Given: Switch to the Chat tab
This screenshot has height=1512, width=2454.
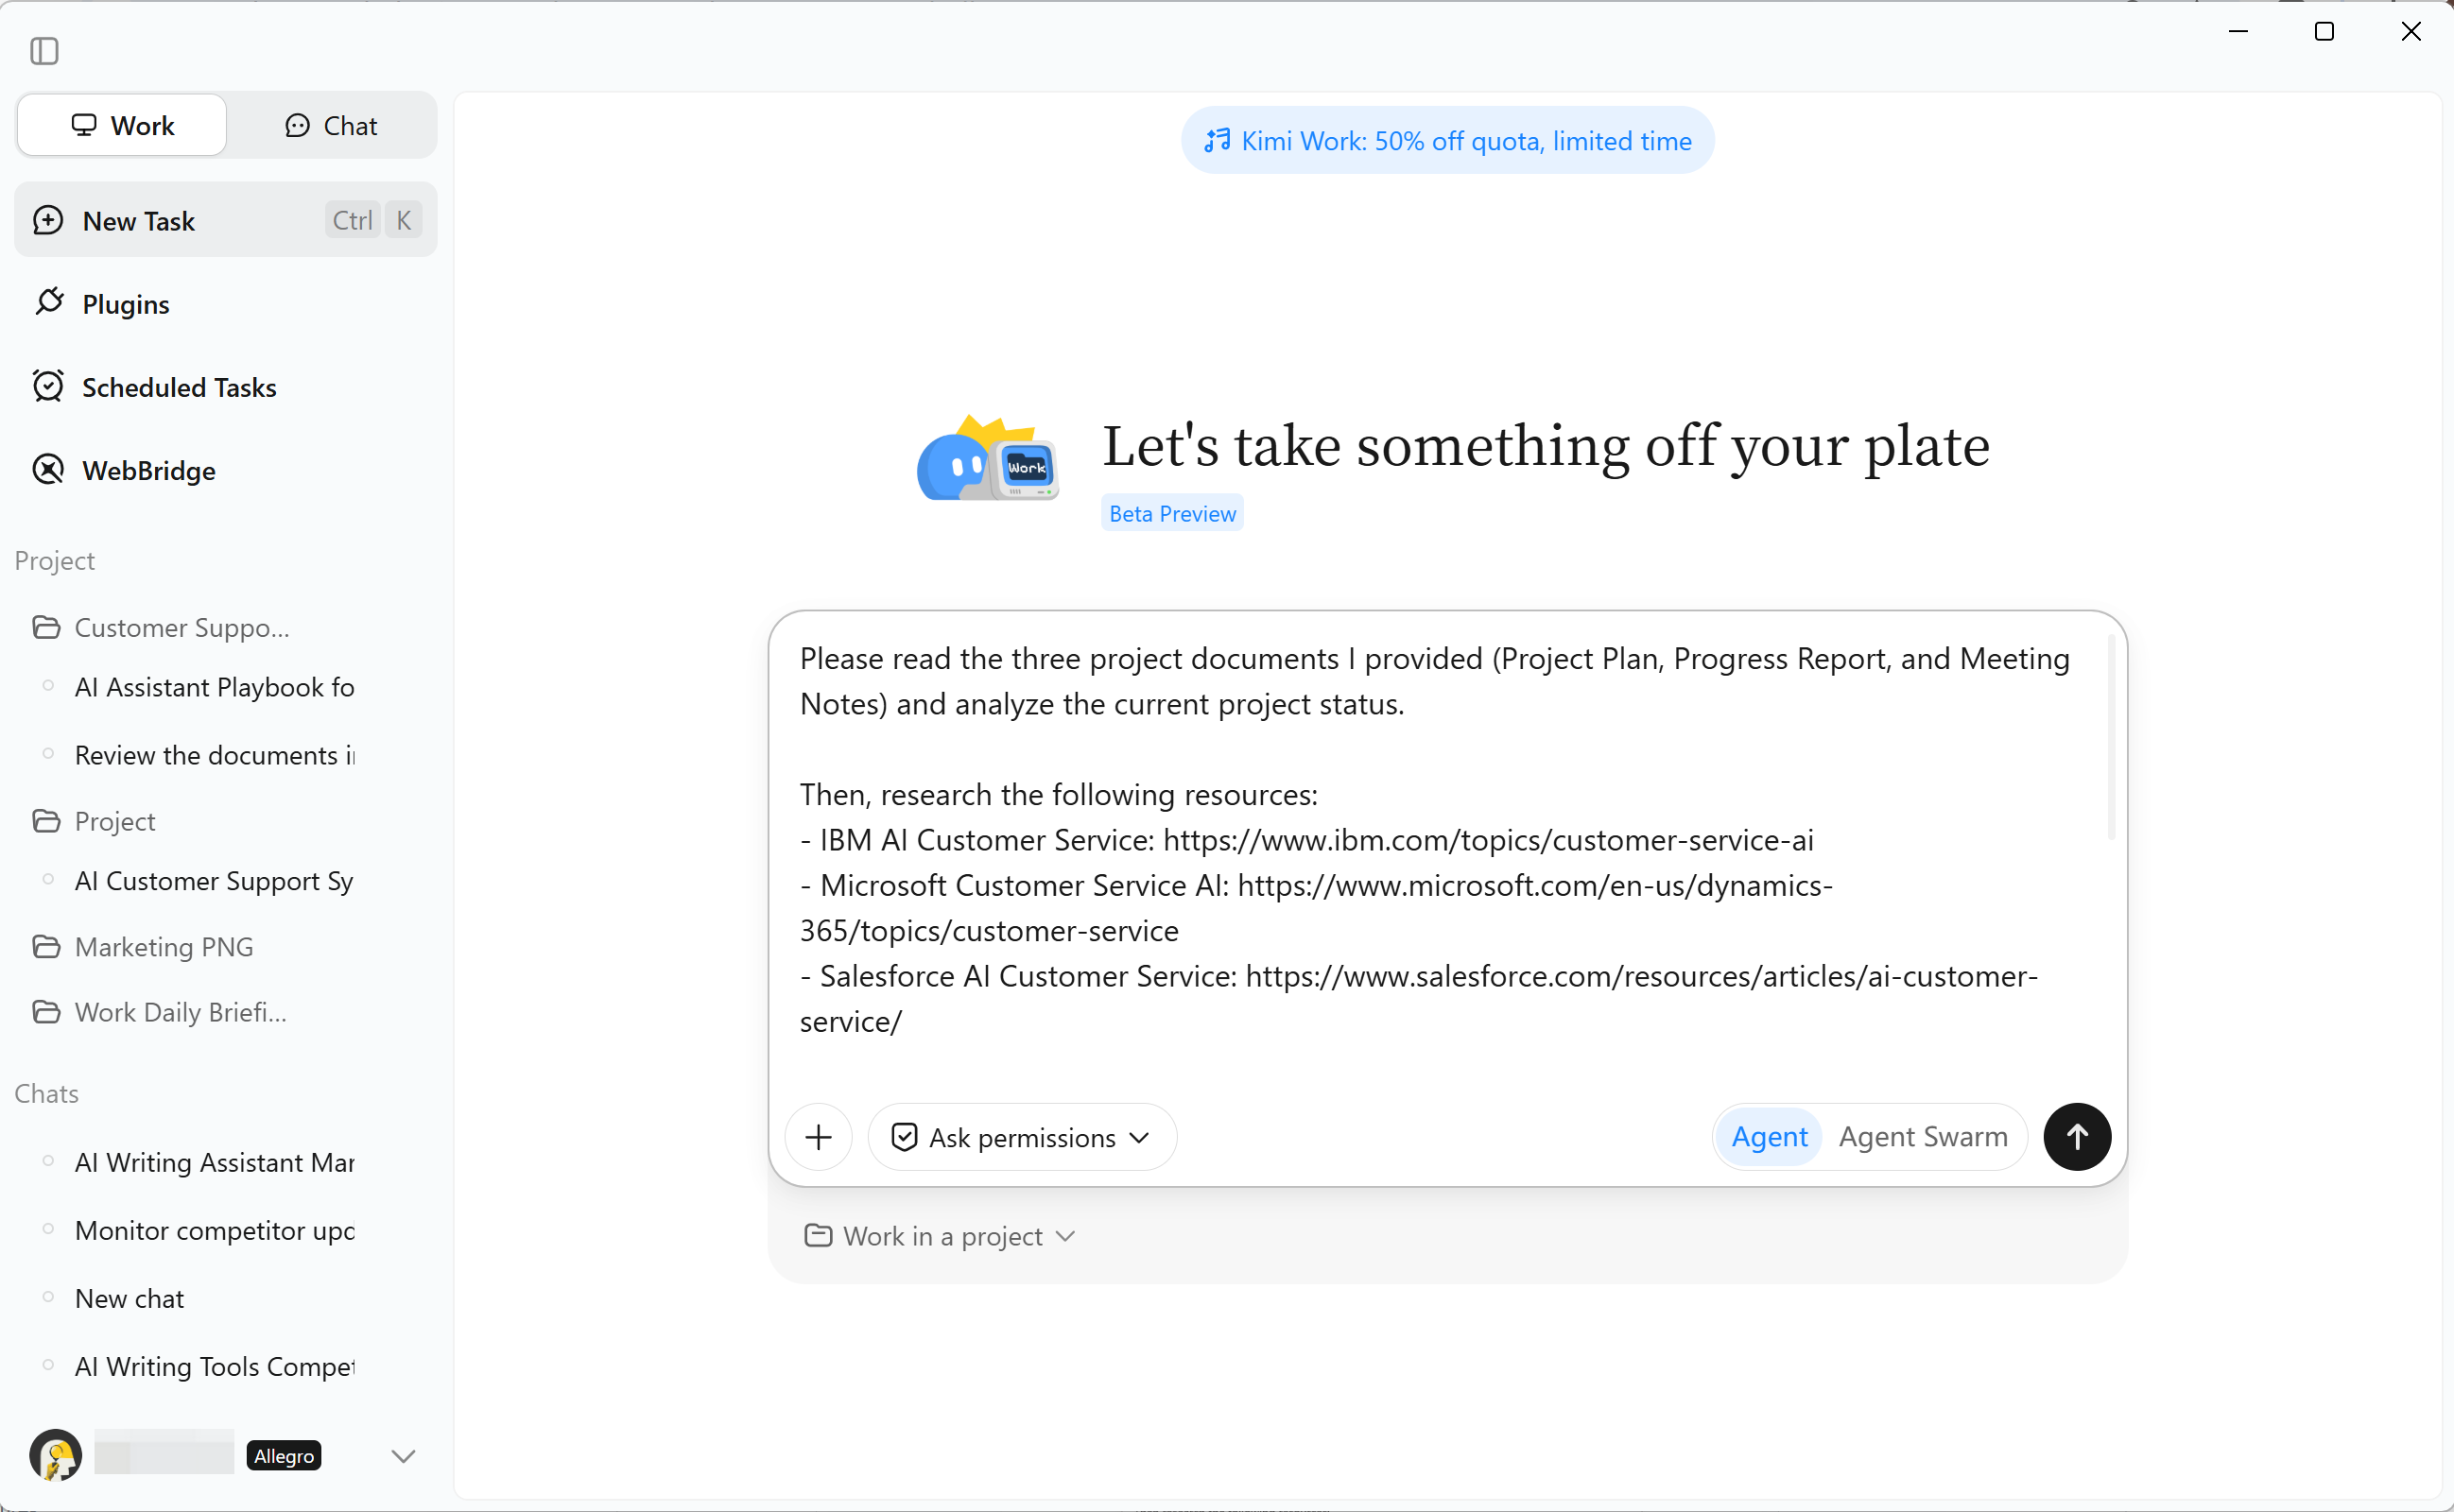Looking at the screenshot, I should (332, 125).
